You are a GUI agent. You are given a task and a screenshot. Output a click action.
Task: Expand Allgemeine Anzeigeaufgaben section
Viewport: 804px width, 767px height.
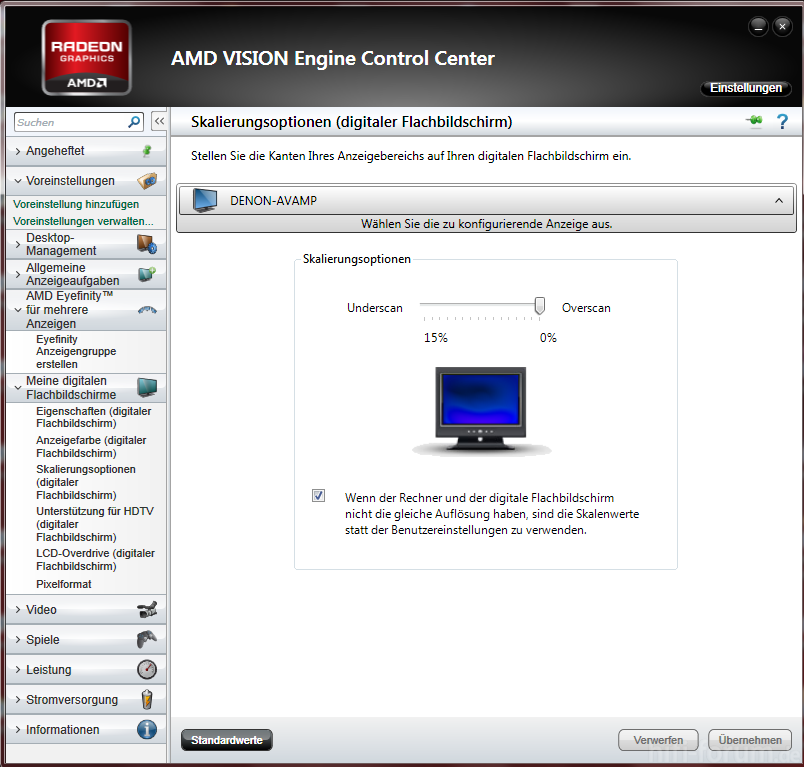[18, 274]
